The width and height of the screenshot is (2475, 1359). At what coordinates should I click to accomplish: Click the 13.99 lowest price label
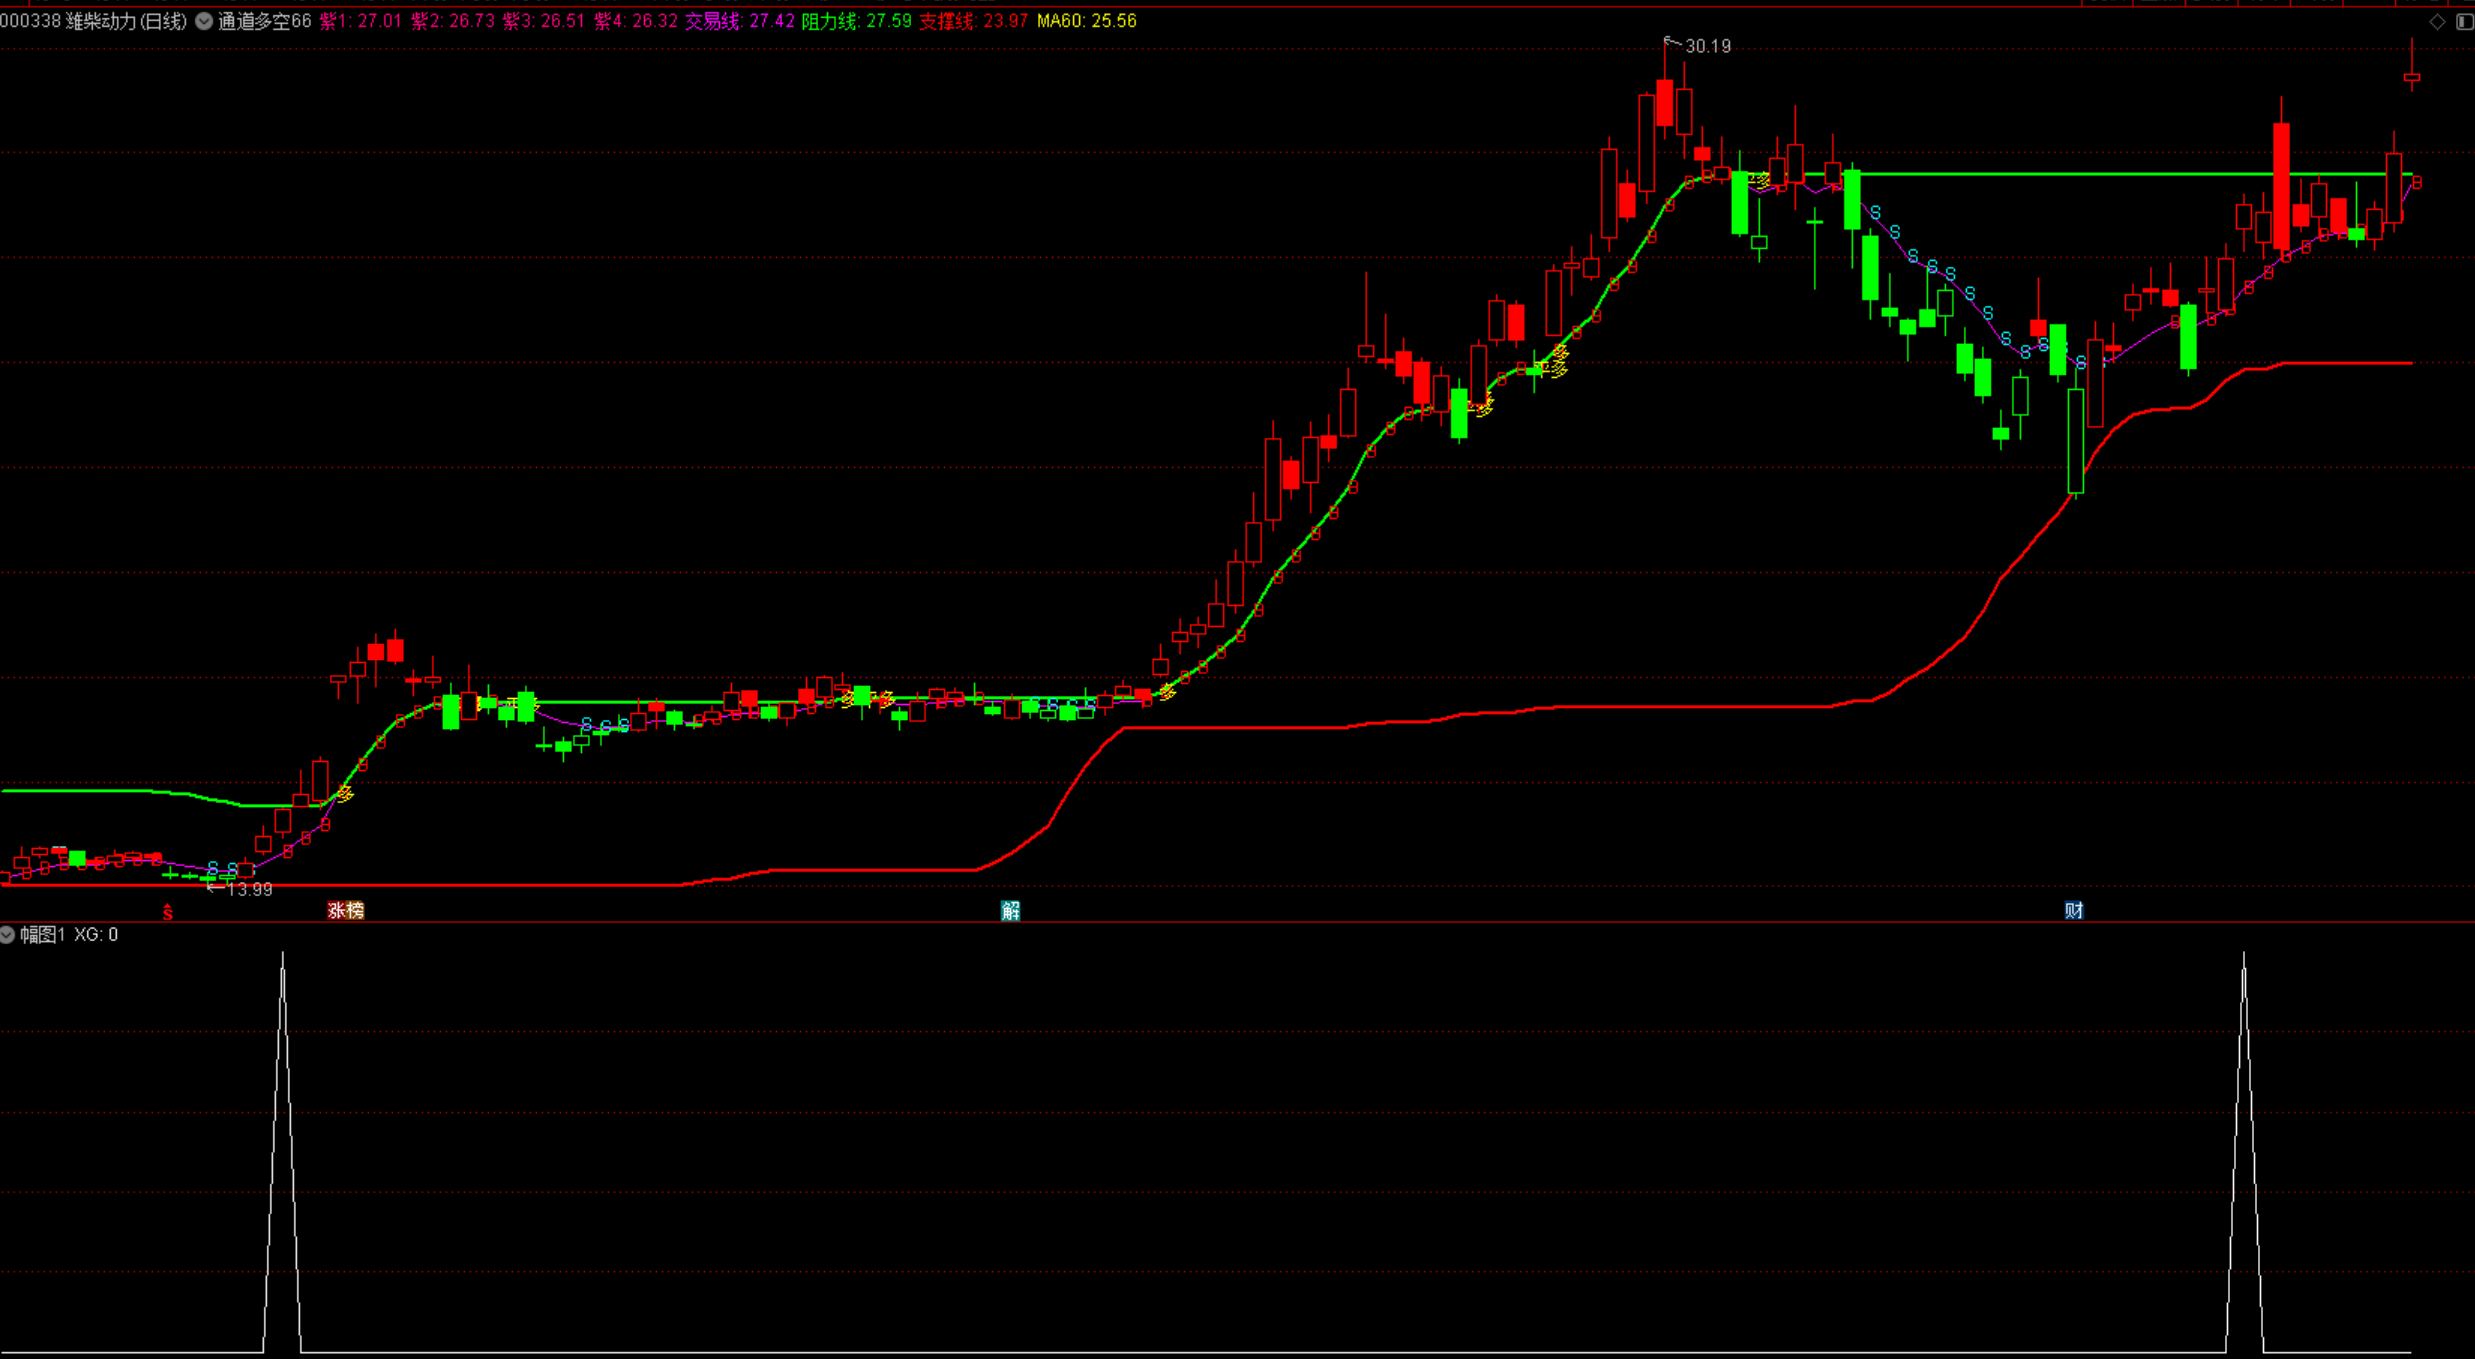(x=249, y=889)
